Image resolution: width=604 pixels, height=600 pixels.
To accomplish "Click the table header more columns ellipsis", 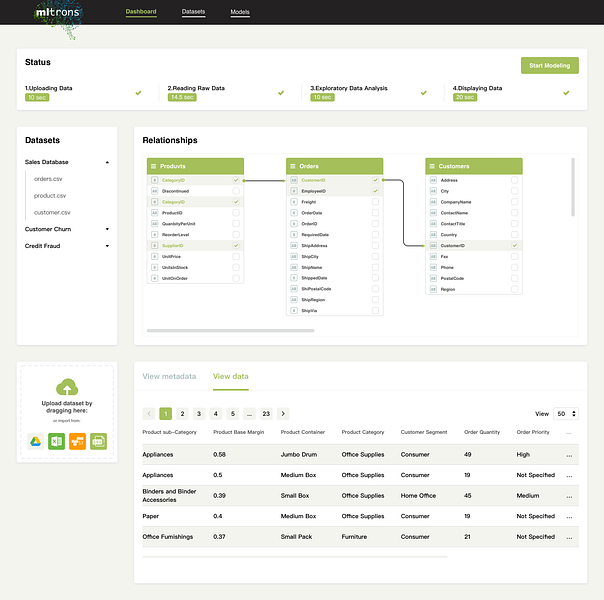I will tap(569, 433).
